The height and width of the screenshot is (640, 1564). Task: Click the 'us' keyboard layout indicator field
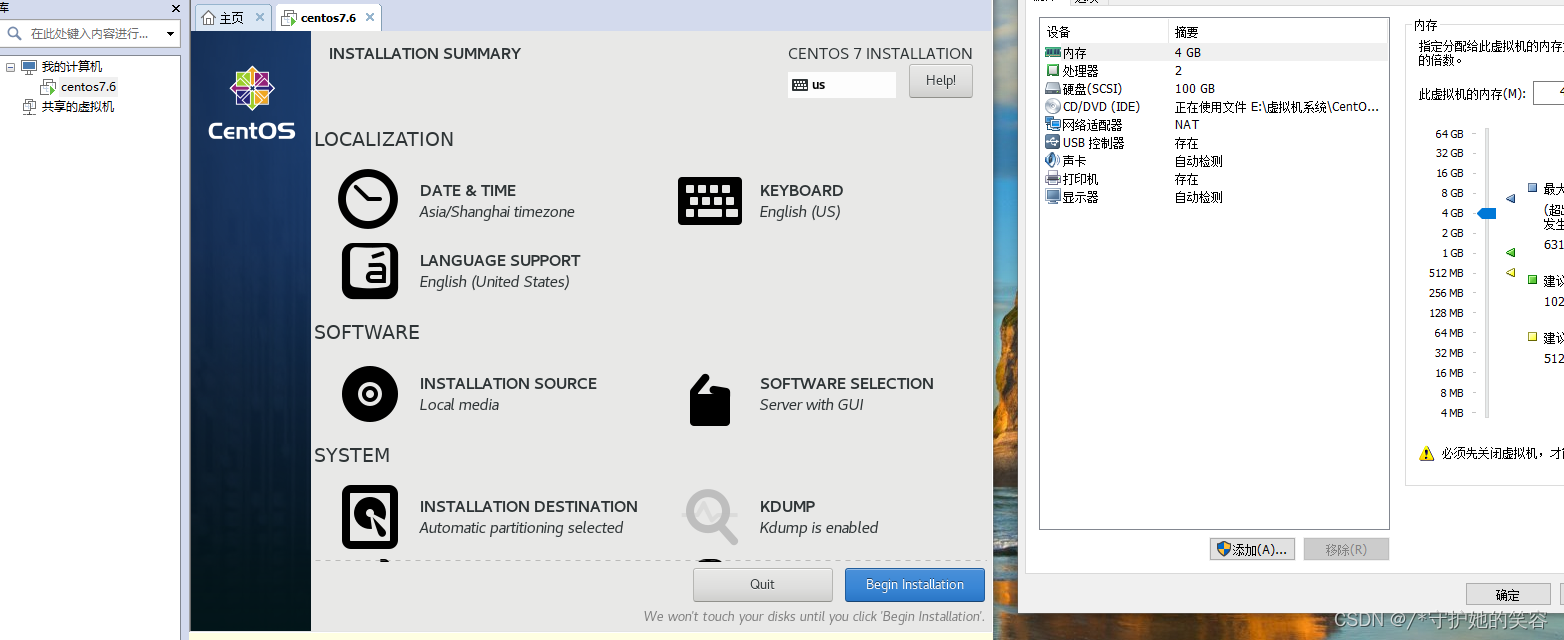842,85
